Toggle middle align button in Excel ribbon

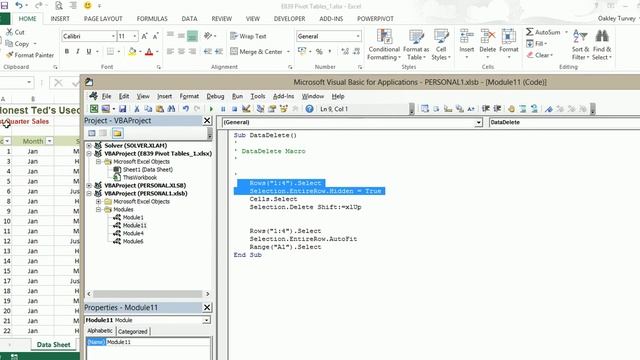pyautogui.click(x=181, y=36)
